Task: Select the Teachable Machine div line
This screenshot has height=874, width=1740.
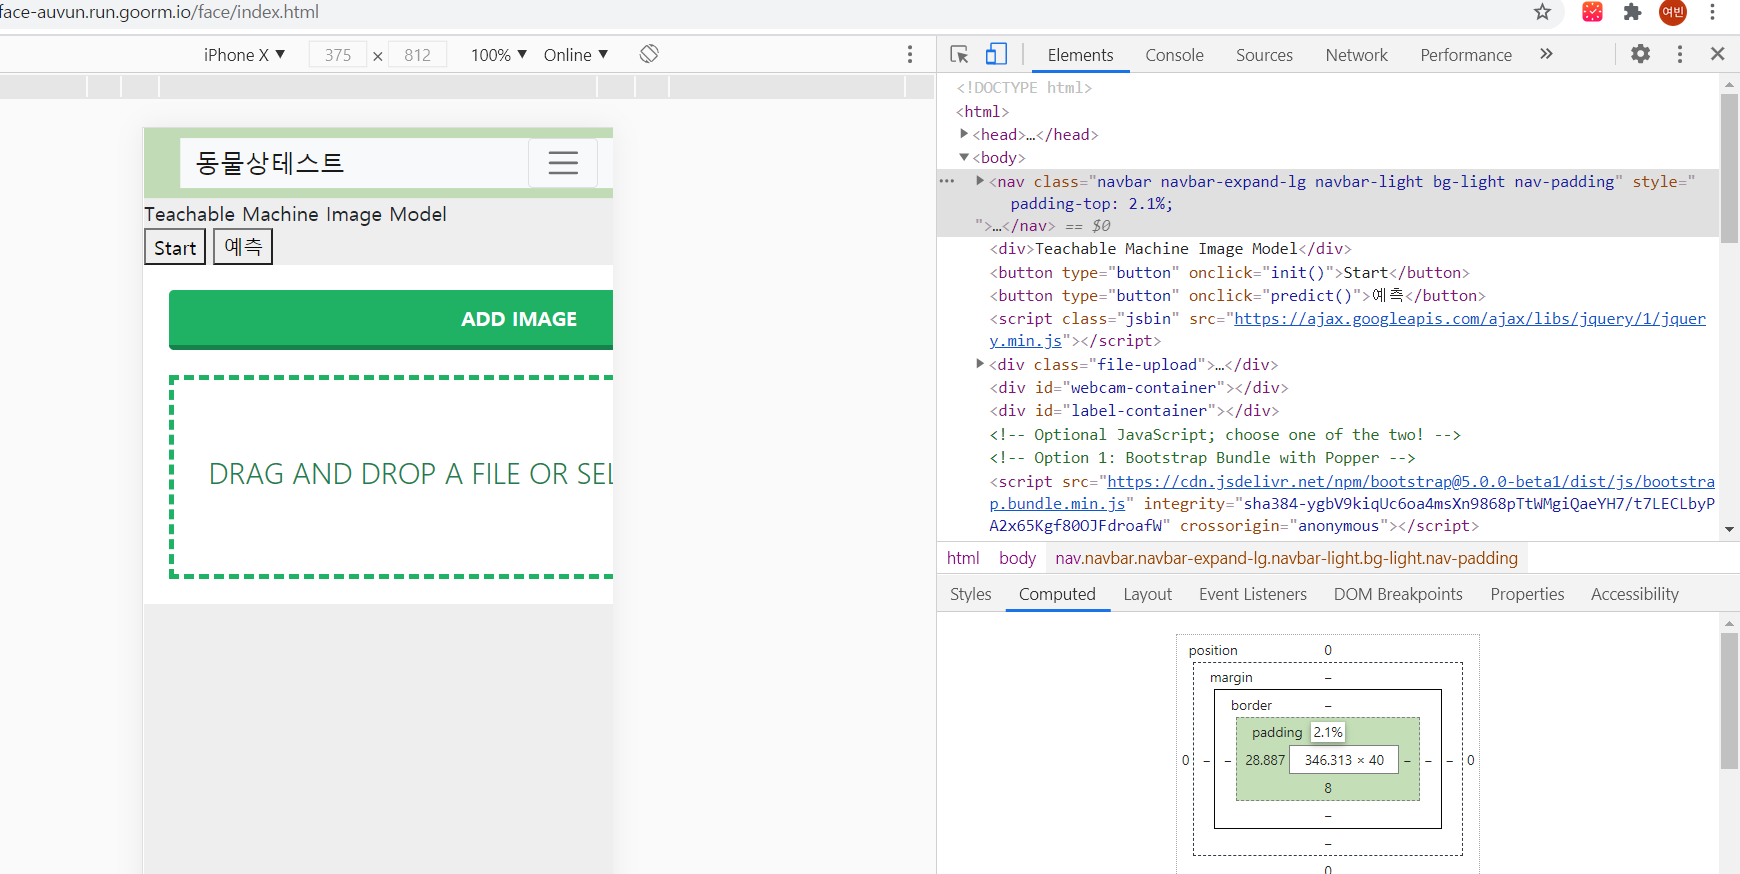Action: 1170,249
